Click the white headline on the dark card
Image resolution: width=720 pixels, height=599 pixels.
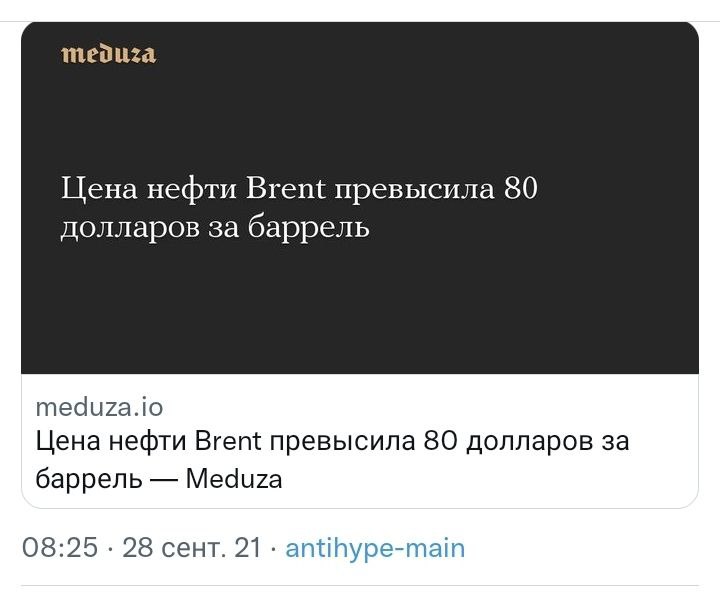[x=299, y=208]
